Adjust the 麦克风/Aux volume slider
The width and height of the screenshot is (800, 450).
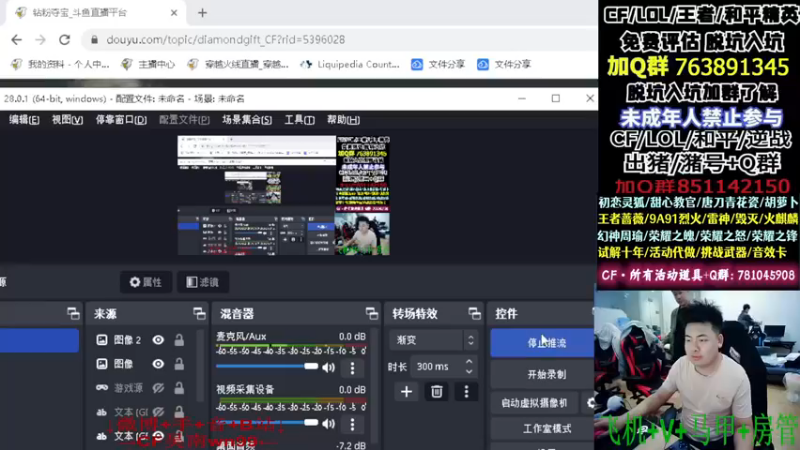tap(267, 366)
